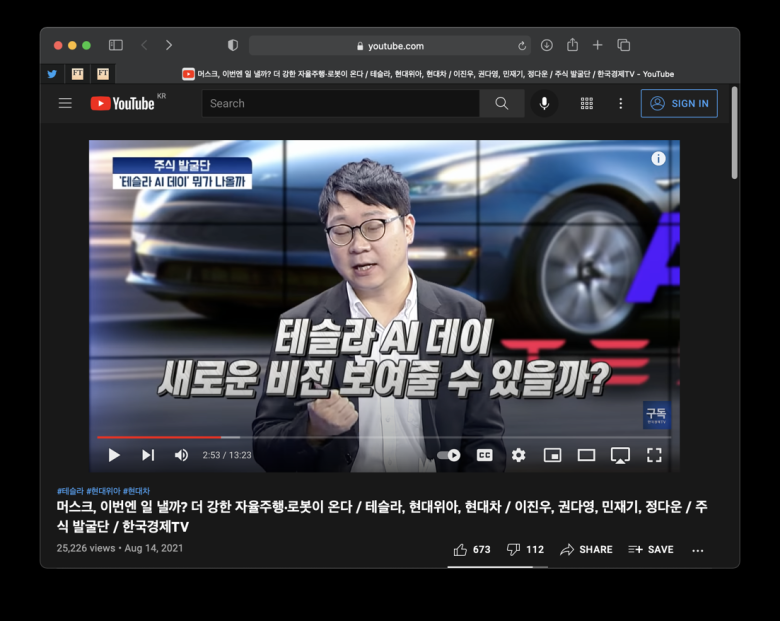Click the 2:53 / 13:23 time display
This screenshot has height=621, width=780.
226,455
